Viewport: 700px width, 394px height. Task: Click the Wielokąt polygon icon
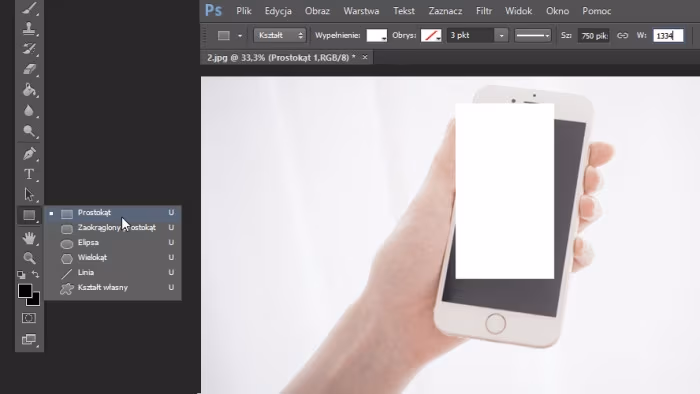(67, 258)
